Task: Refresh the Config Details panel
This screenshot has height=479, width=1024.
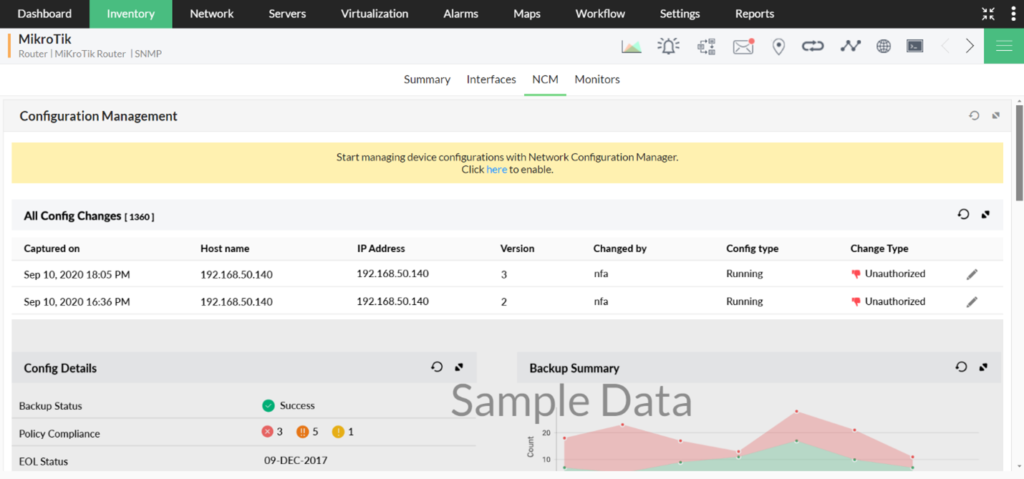Action: point(437,367)
